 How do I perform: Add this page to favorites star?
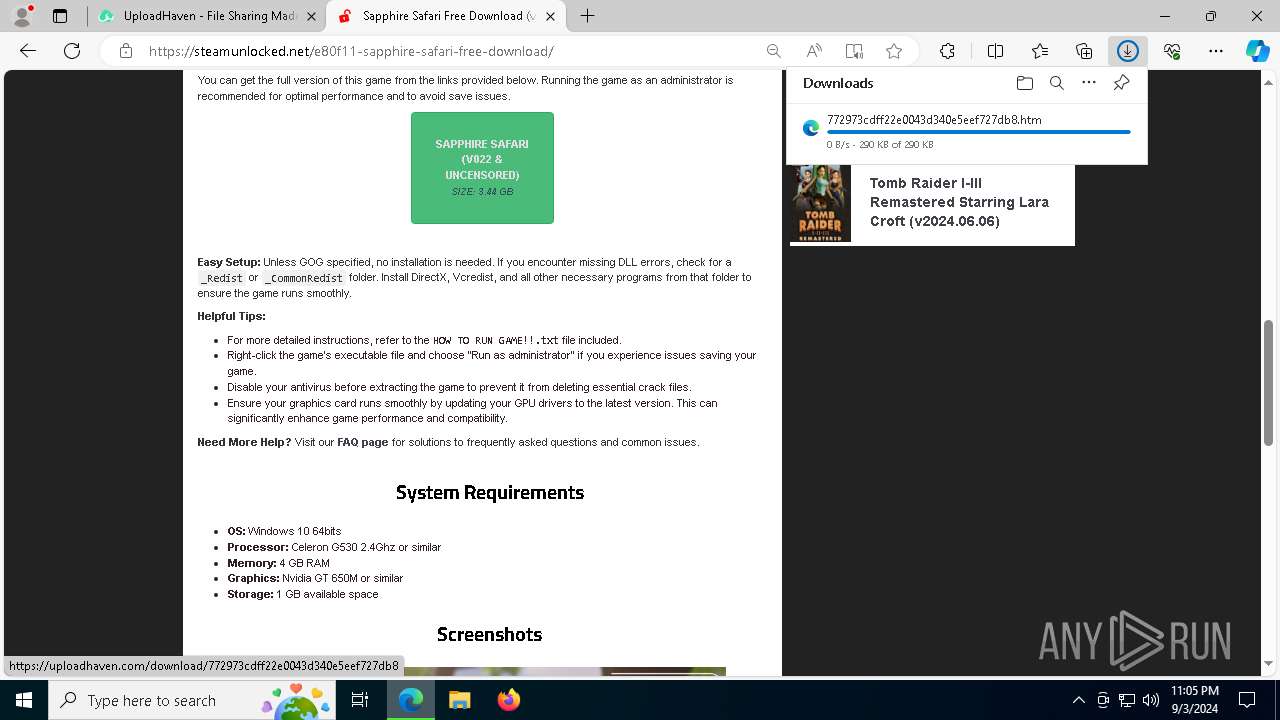click(x=894, y=51)
